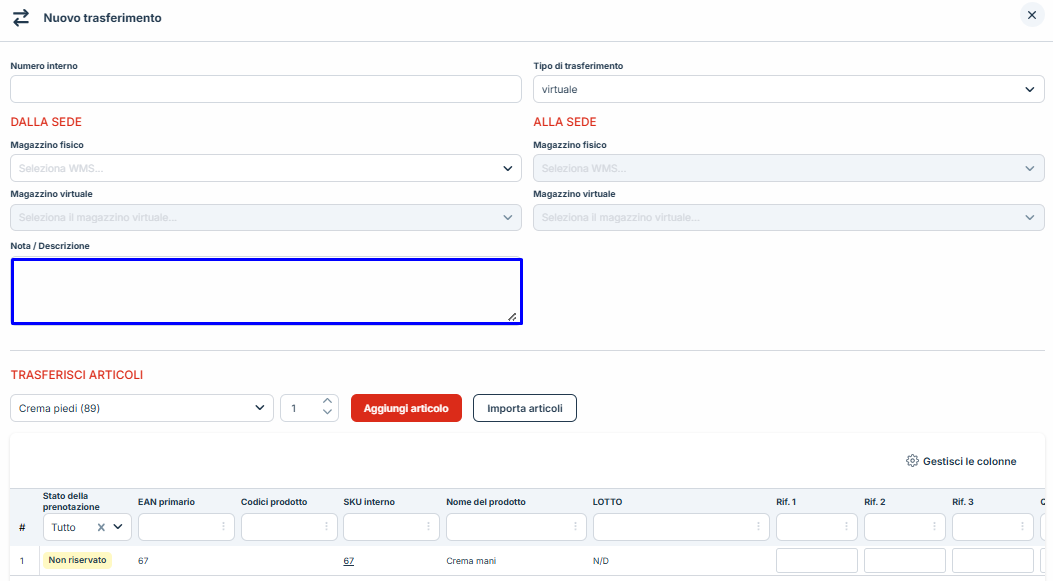Viewport: 1053px width, 581px height.
Task: Open the SKU interno filter options menu
Action: click(x=428, y=527)
